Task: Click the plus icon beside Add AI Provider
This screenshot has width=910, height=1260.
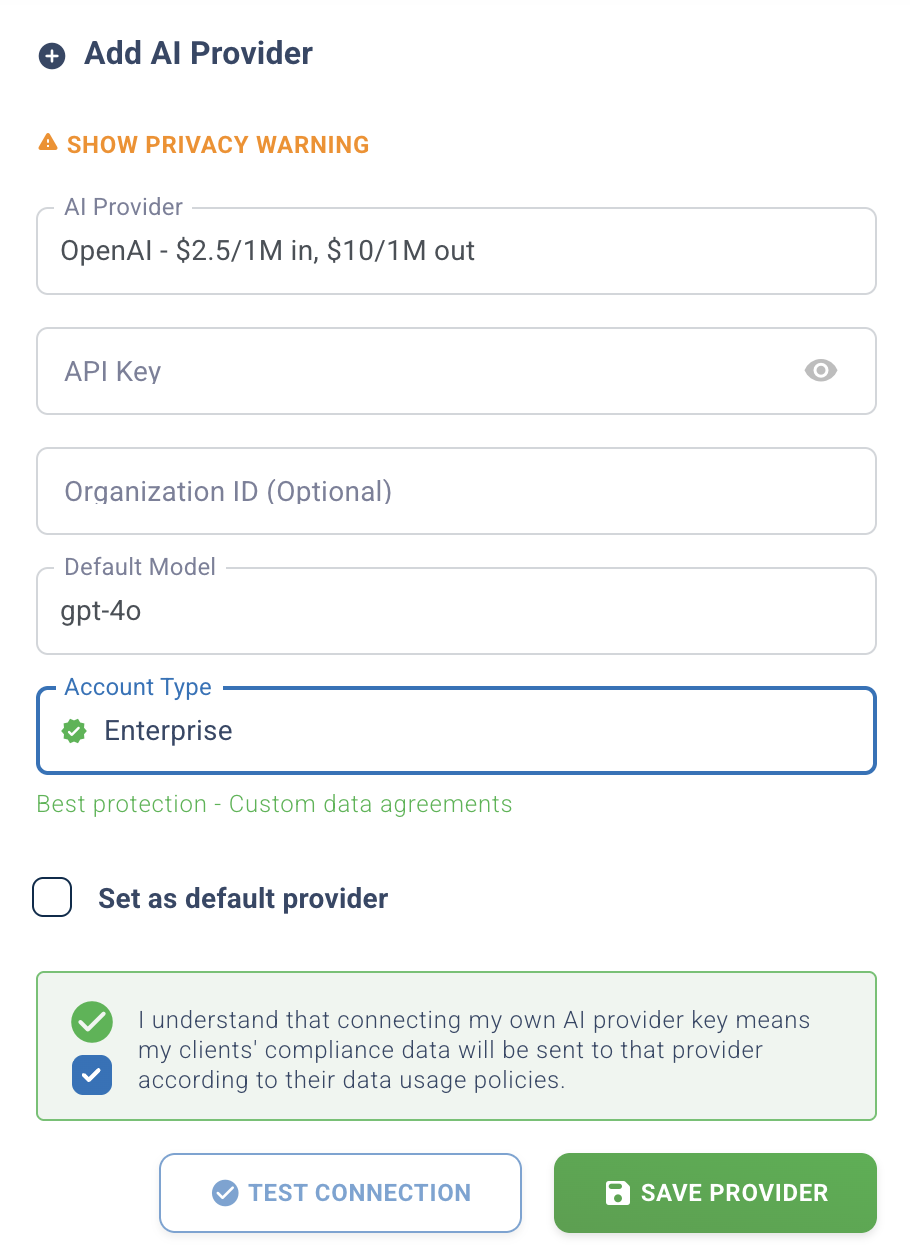Action: [x=51, y=56]
